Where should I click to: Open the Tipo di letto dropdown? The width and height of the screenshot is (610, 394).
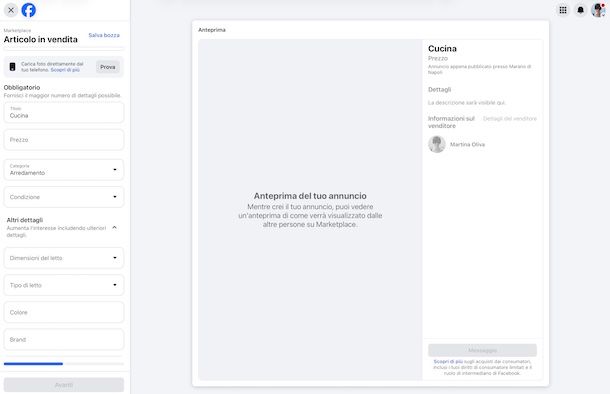64,285
